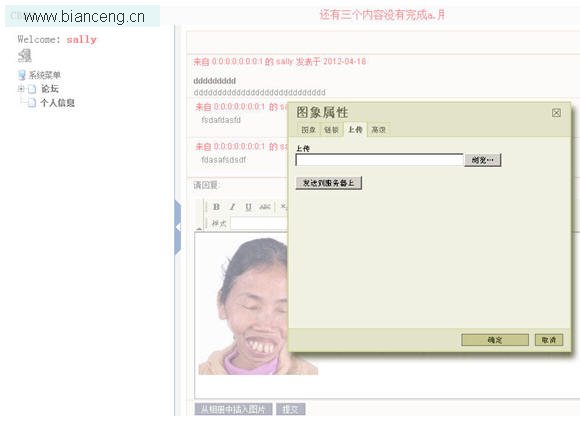The height and width of the screenshot is (421, 580).
Task: Open 个人信息 in the system menu tree
Action: [x=57, y=103]
